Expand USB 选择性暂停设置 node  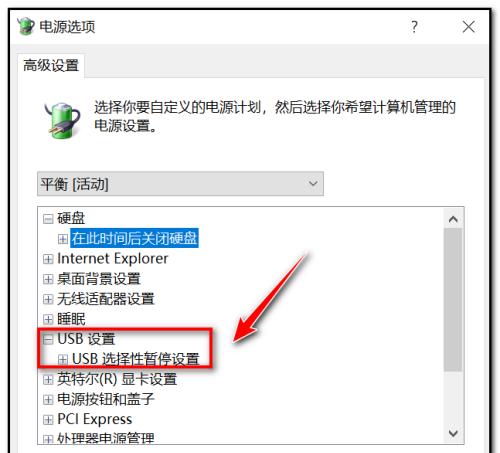click(x=63, y=359)
